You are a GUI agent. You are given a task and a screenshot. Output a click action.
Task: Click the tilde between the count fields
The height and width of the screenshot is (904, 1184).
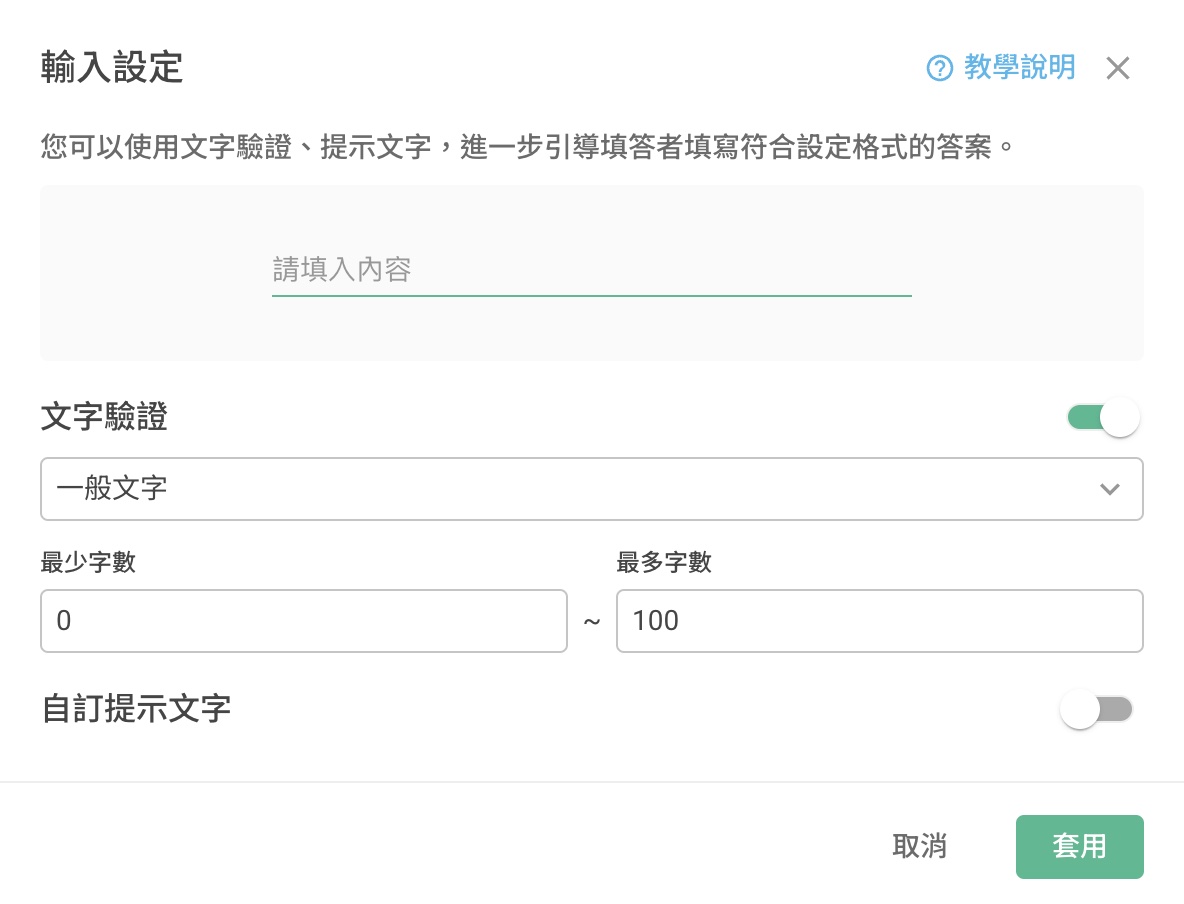click(592, 621)
